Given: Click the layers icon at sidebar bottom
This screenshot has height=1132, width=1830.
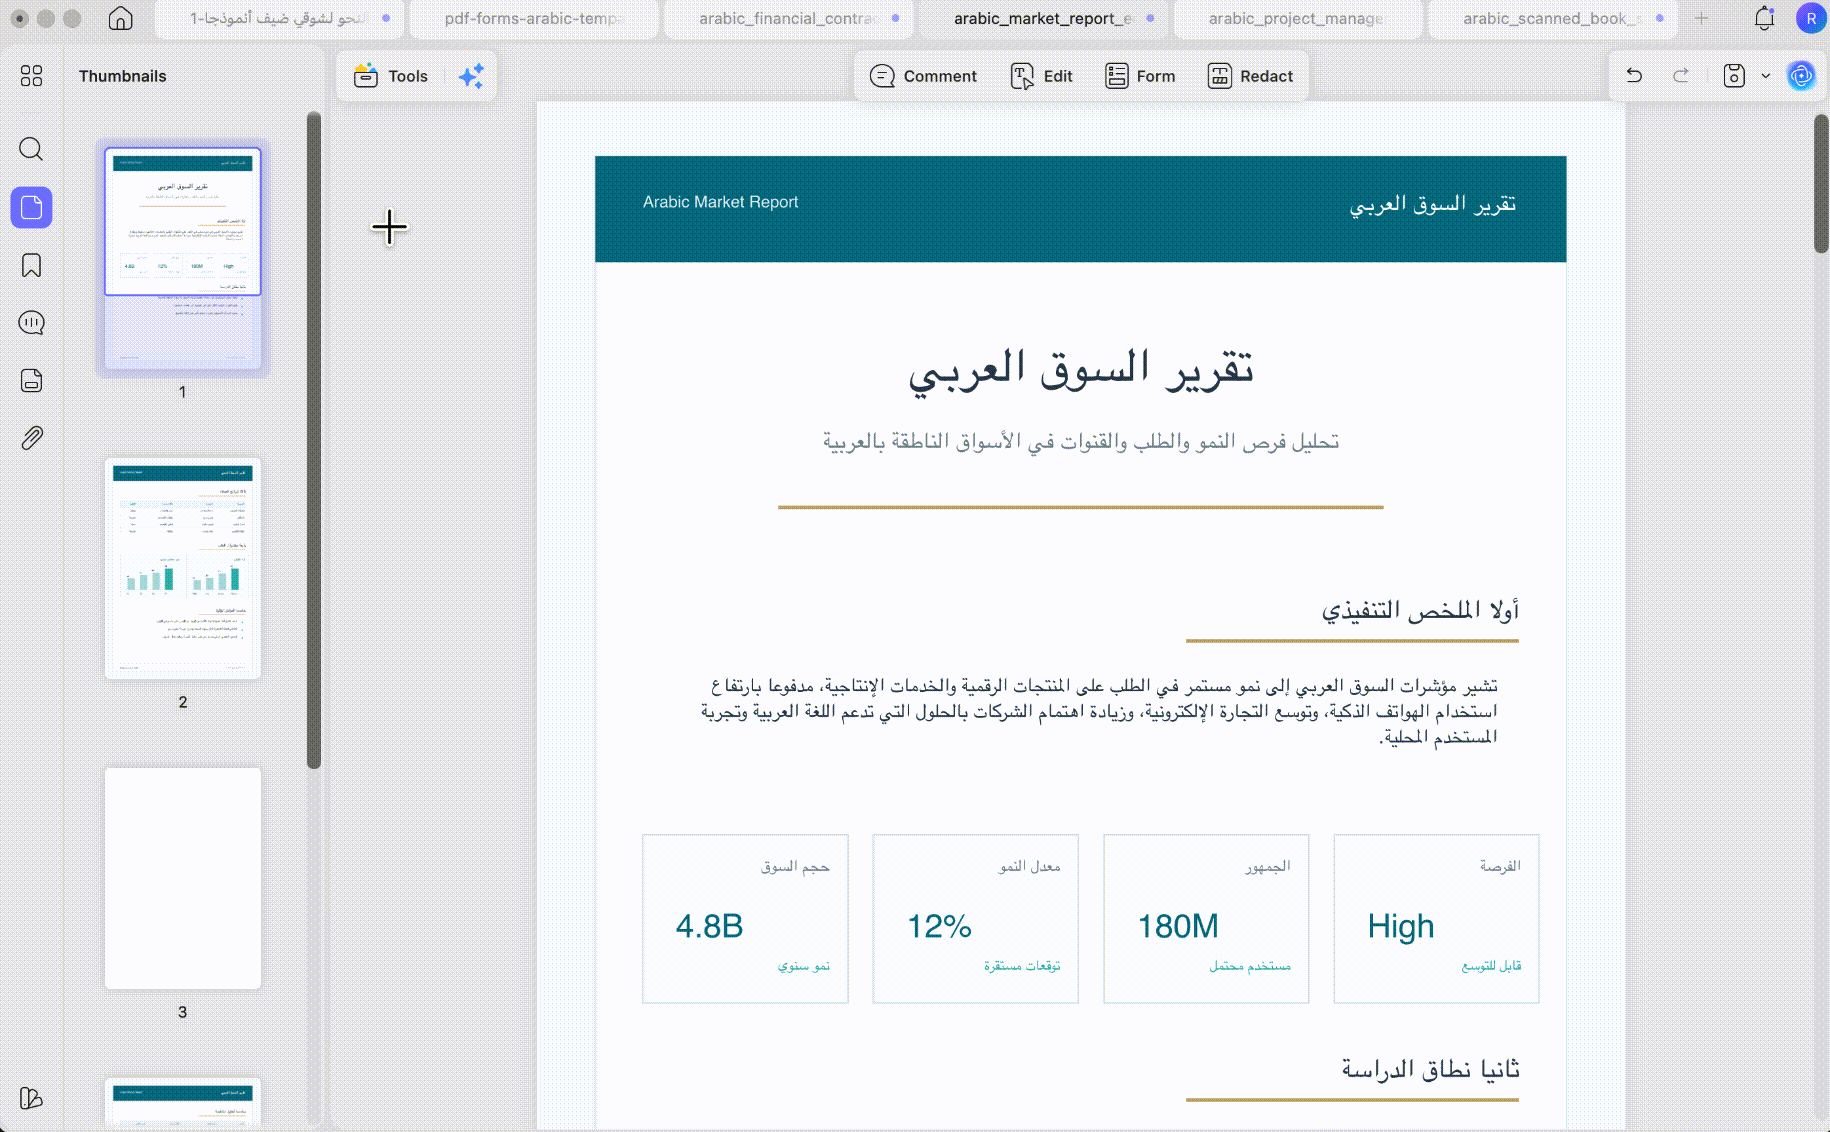Looking at the screenshot, I should point(31,1098).
